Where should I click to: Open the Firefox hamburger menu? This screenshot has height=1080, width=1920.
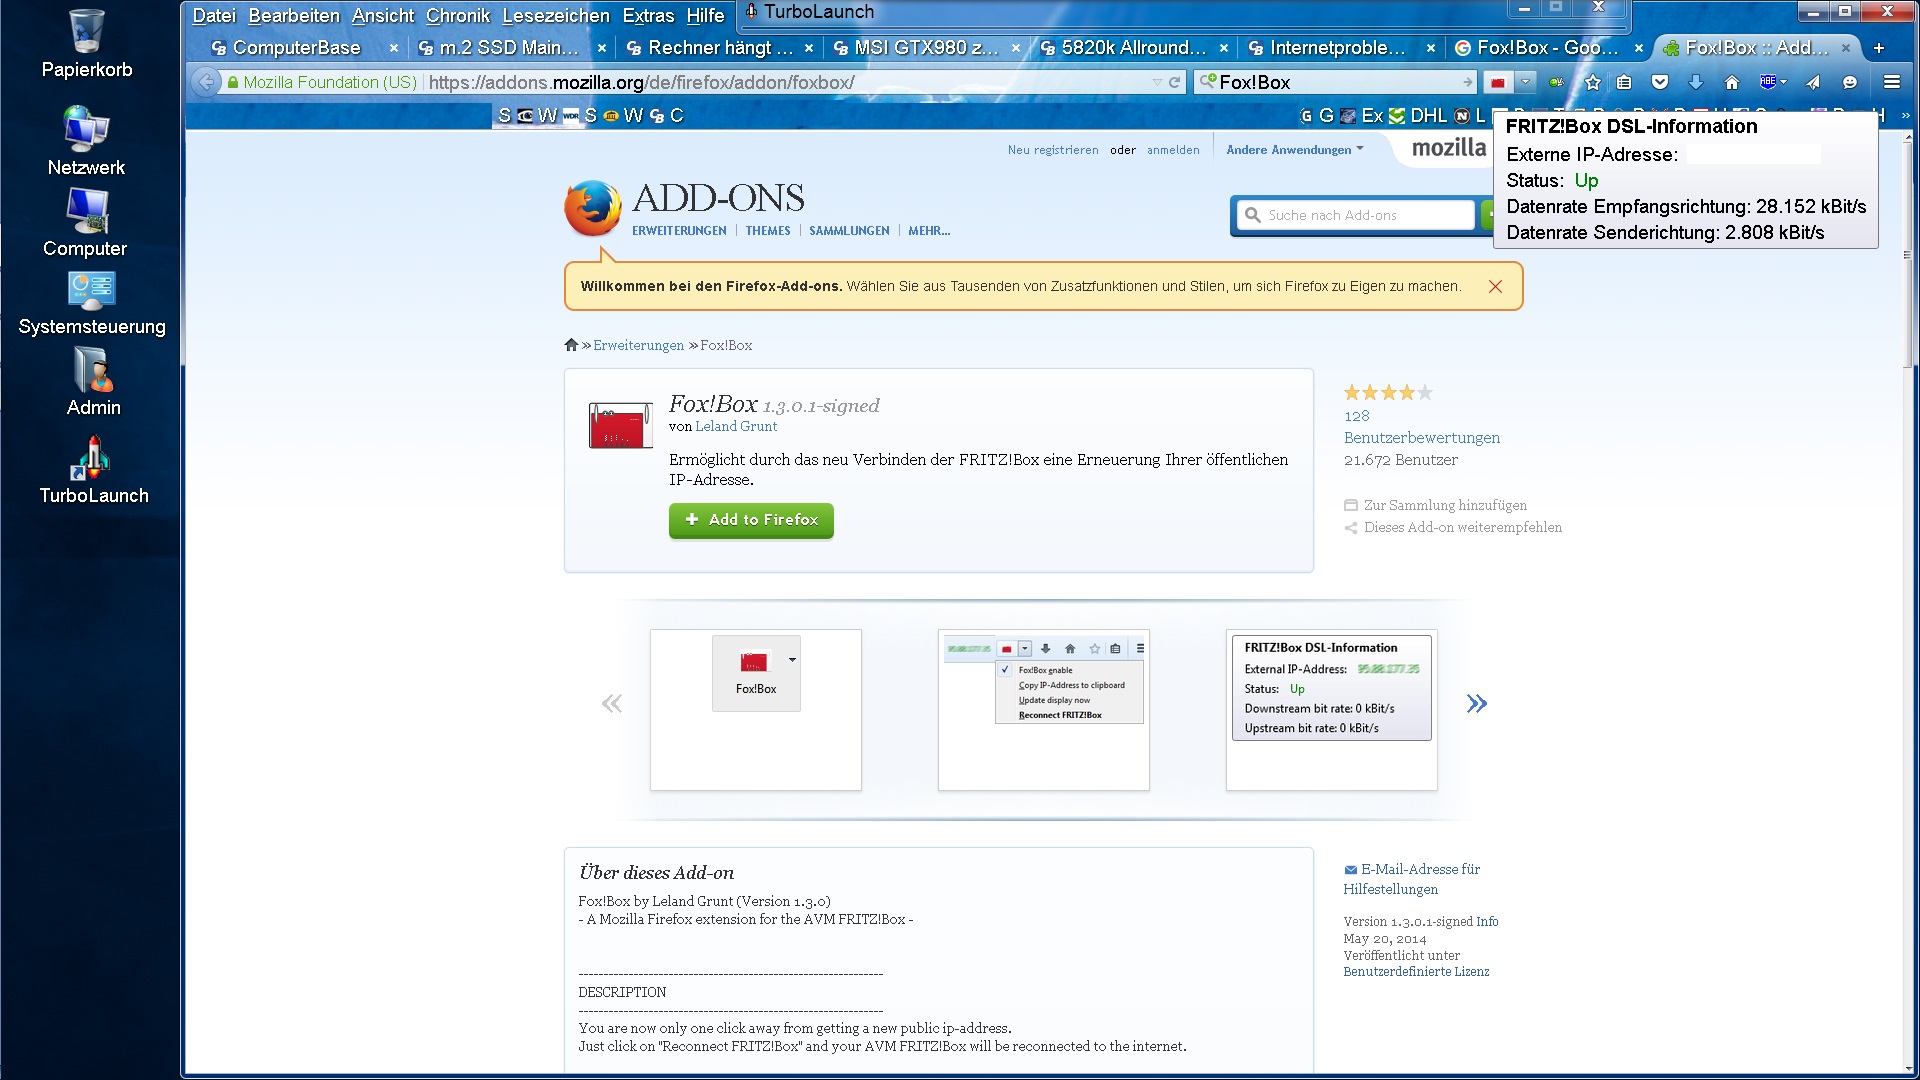coord(1891,83)
